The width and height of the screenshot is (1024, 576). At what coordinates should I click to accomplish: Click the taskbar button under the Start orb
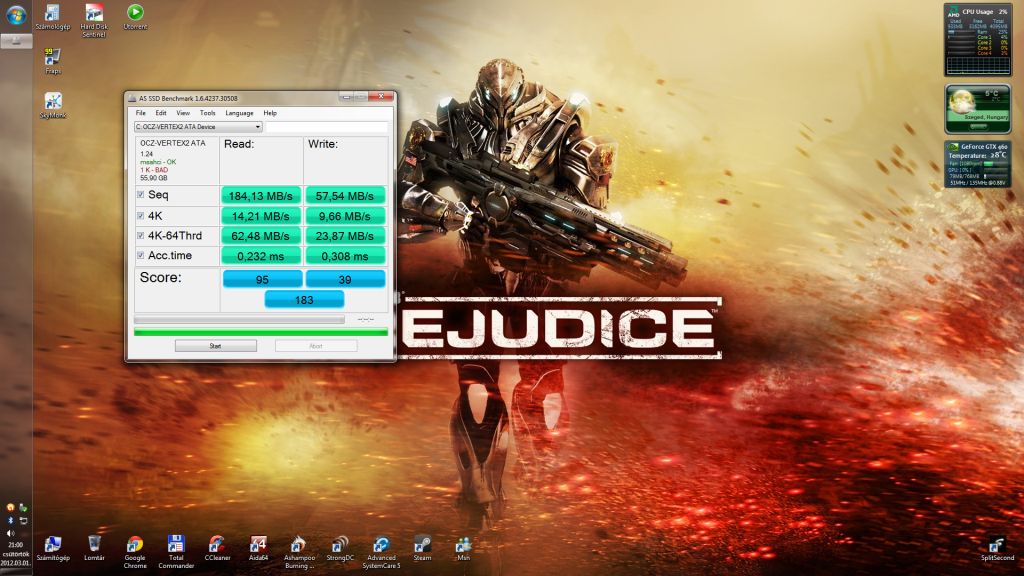coord(16,40)
